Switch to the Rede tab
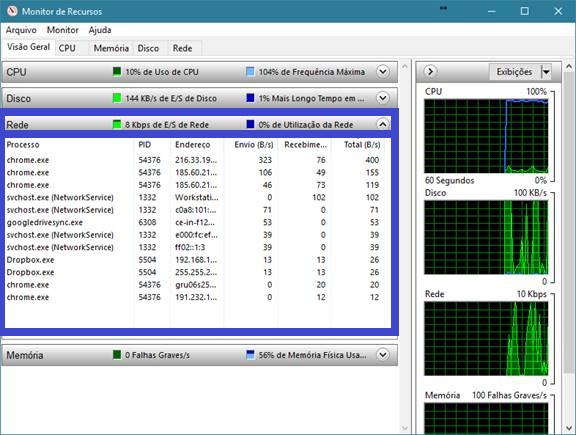Viewport: 576px width, 435px height. (x=183, y=48)
